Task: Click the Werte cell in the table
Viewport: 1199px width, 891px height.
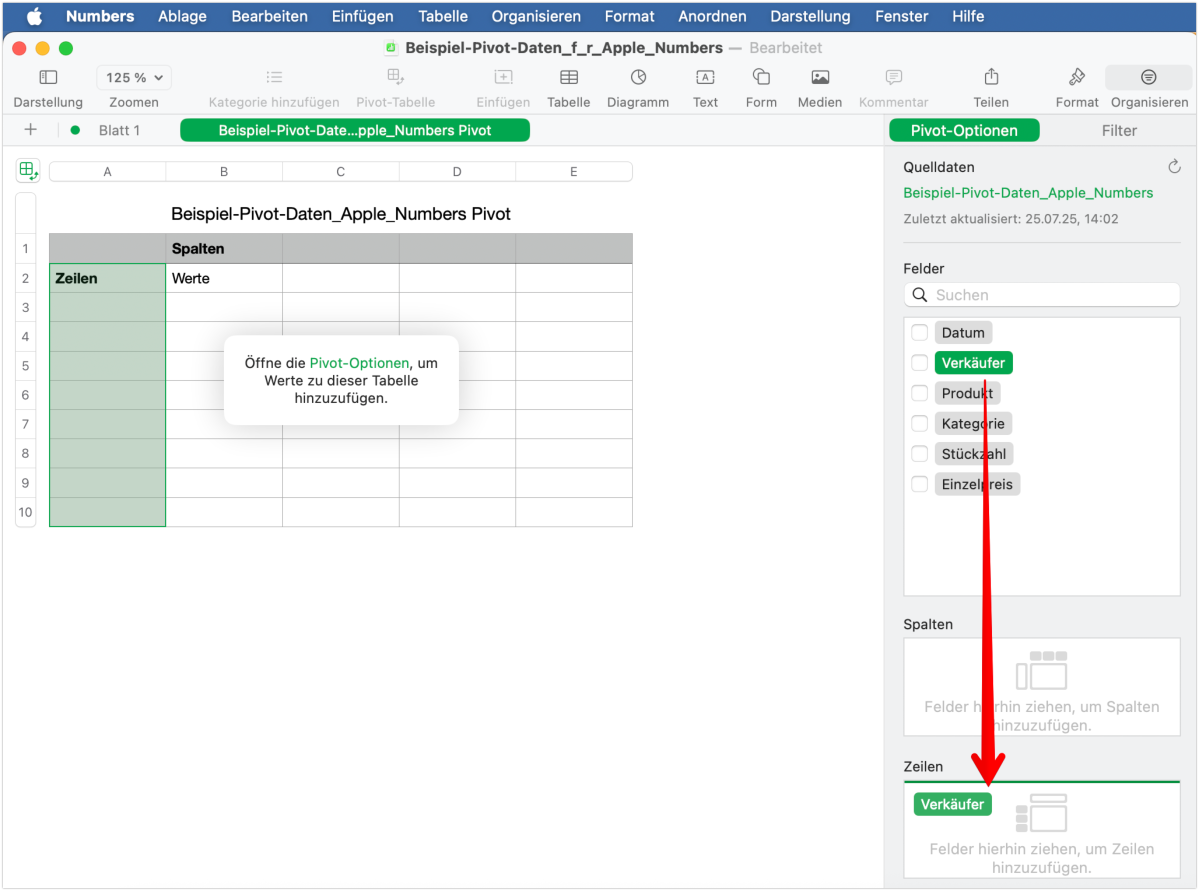Action: coord(224,278)
